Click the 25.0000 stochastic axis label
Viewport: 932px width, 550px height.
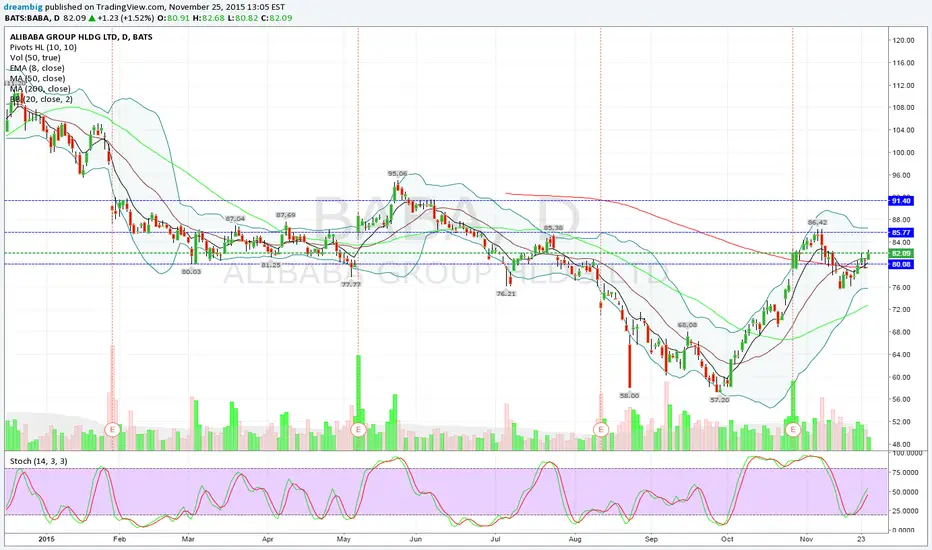[x=903, y=511]
